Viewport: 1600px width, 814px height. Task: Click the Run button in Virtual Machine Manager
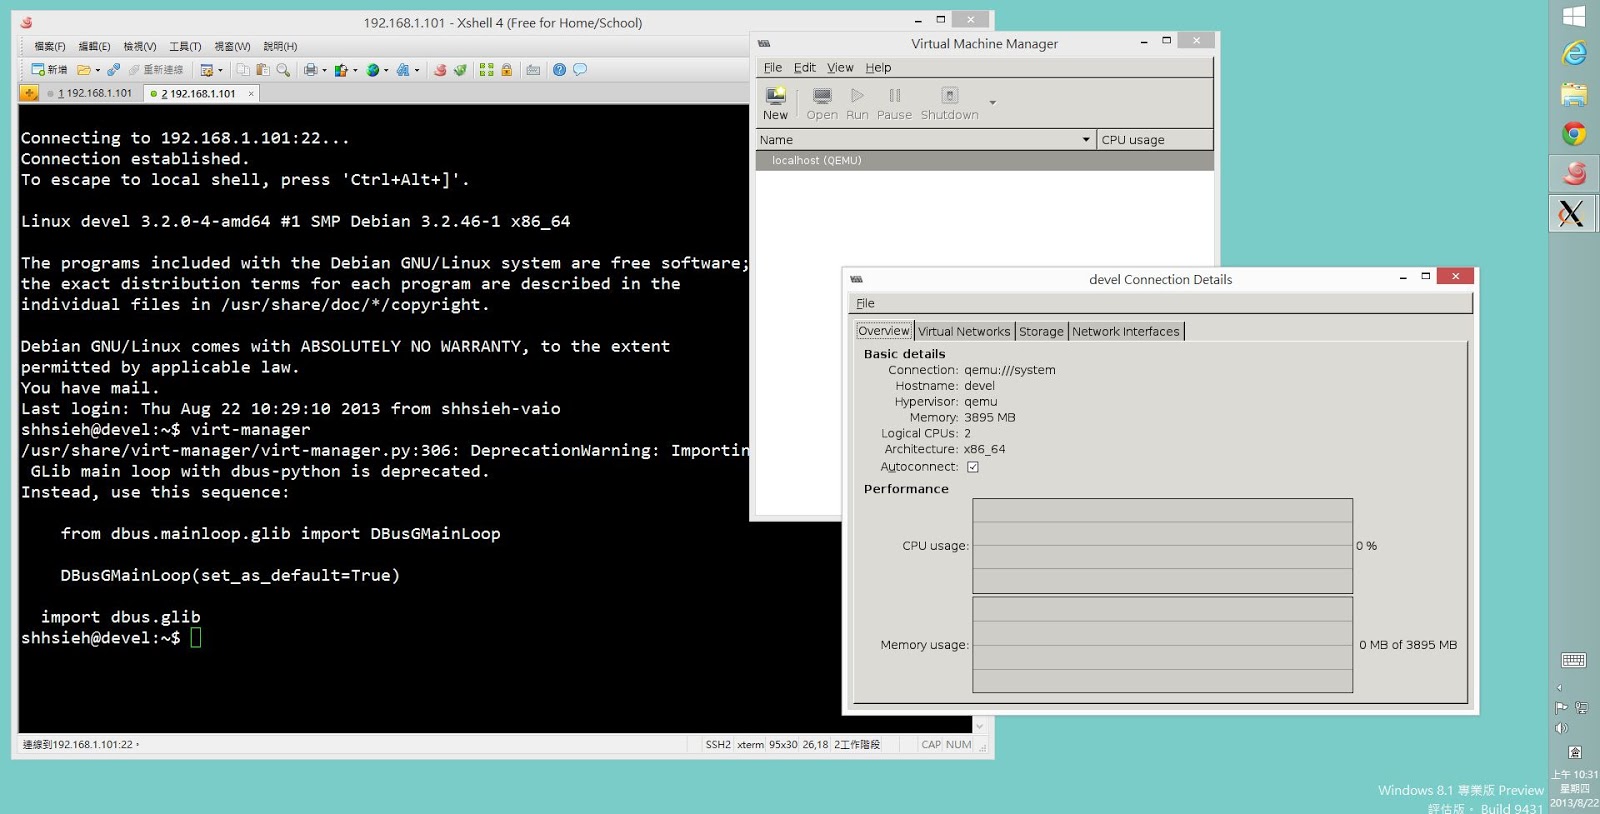[x=857, y=103]
